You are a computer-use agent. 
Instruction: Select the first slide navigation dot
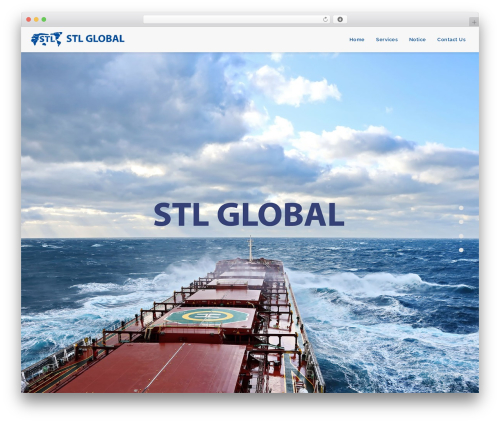tap(461, 208)
